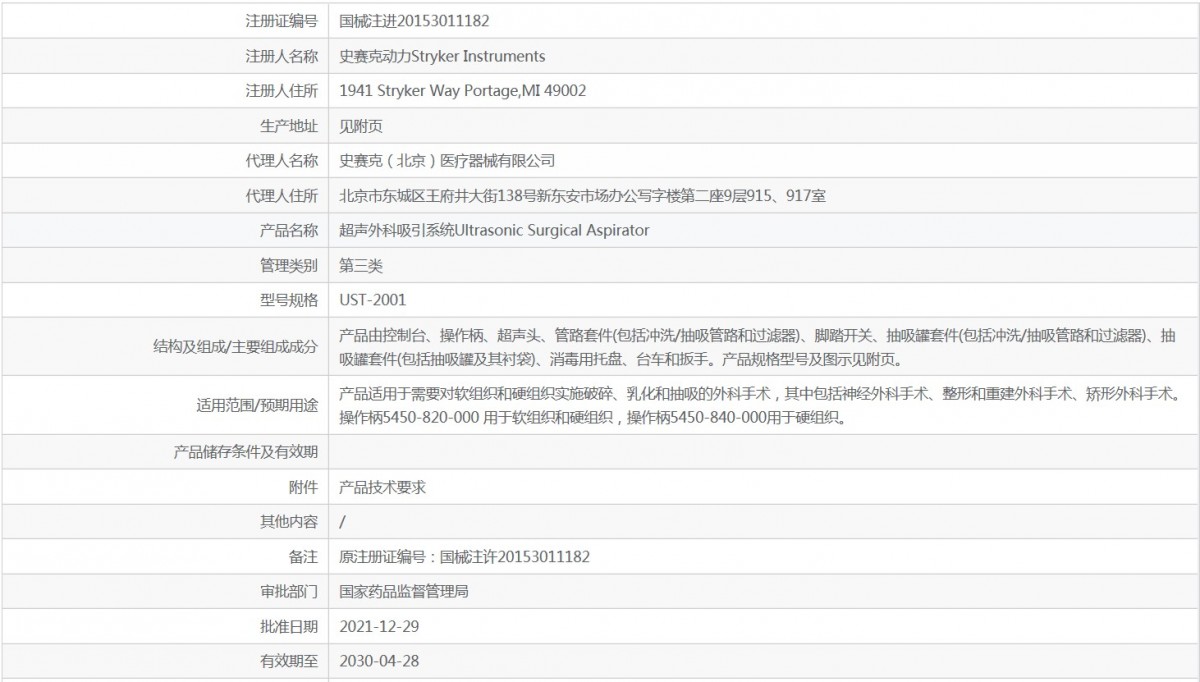This screenshot has width=1200, height=682.
Task: Click the 管理类别 label
Action: pos(289,266)
